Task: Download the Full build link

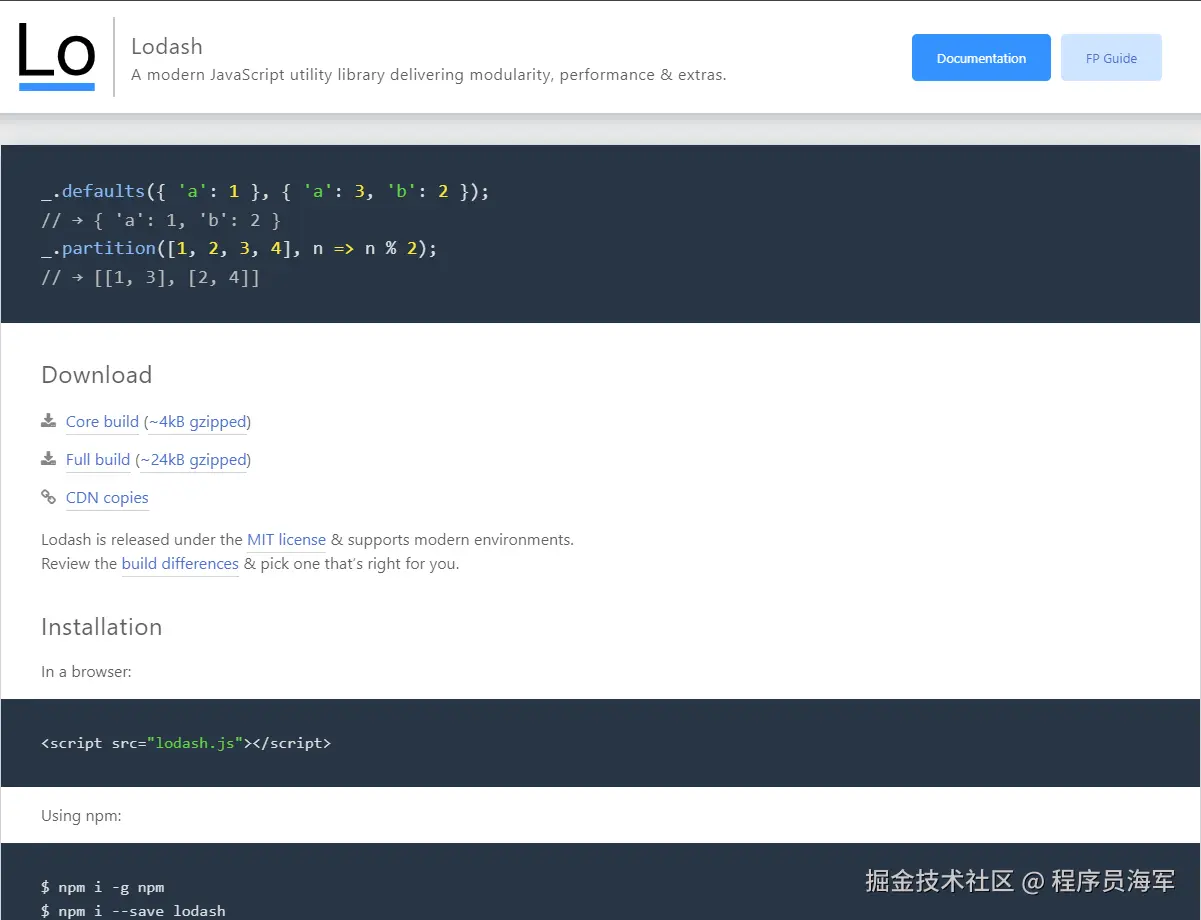Action: pos(98,460)
